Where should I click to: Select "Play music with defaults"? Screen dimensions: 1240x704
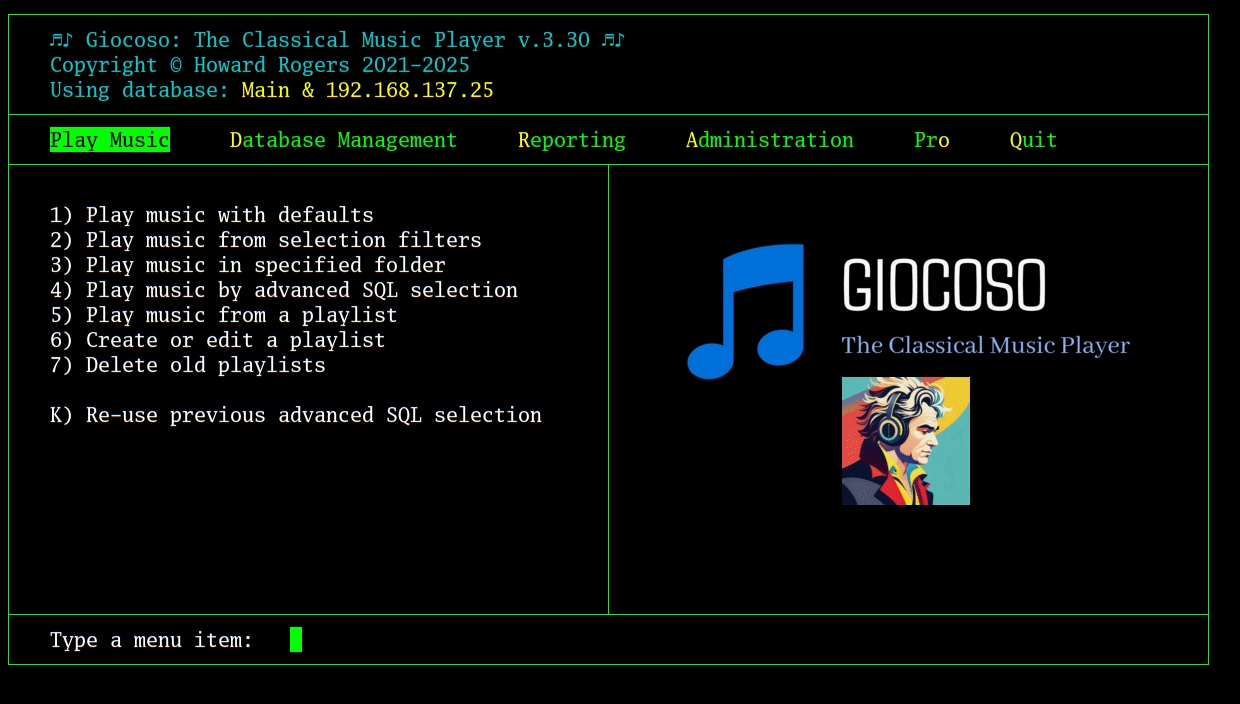(211, 214)
